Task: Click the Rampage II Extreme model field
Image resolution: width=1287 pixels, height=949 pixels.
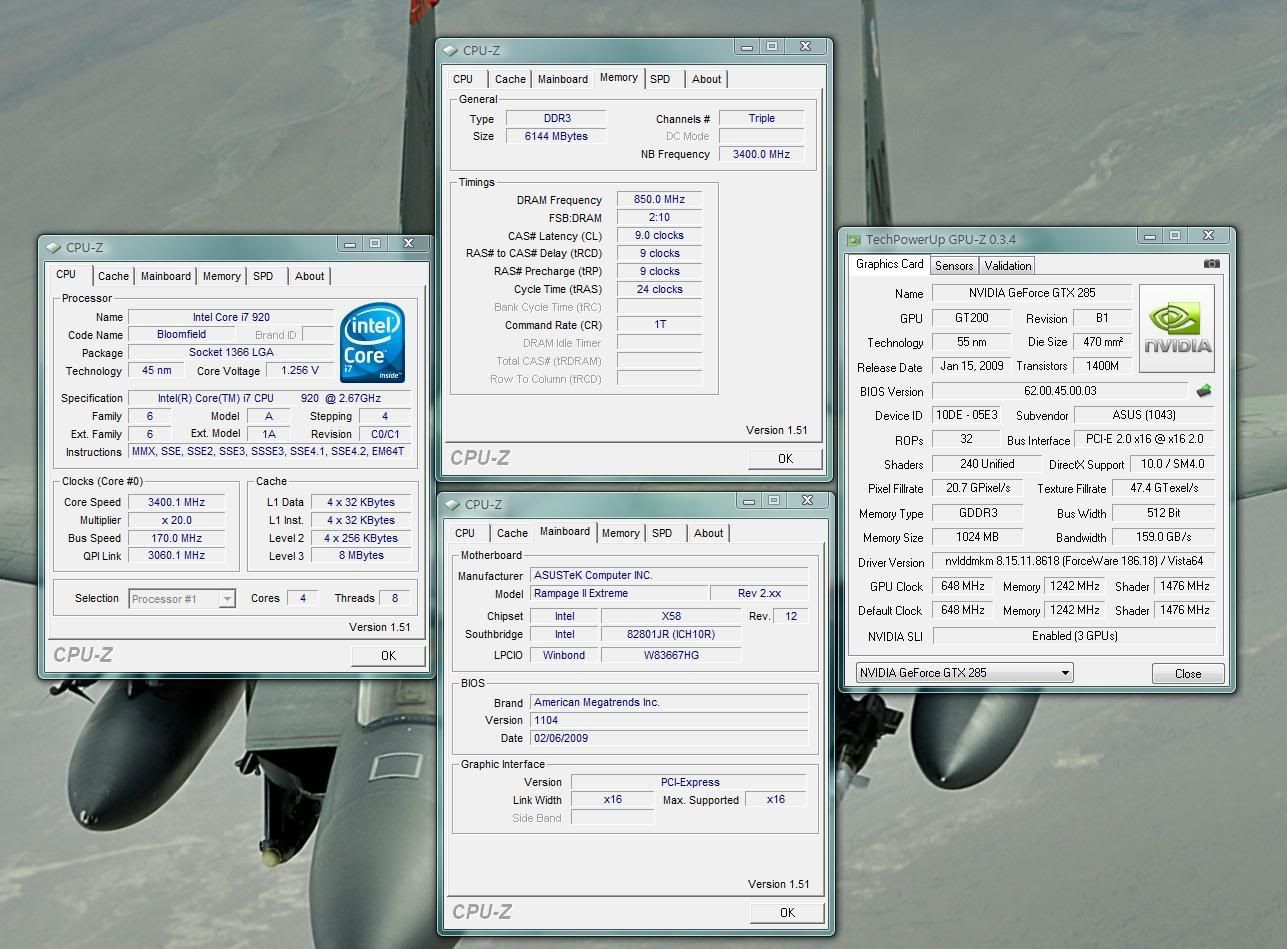Action: click(619, 593)
